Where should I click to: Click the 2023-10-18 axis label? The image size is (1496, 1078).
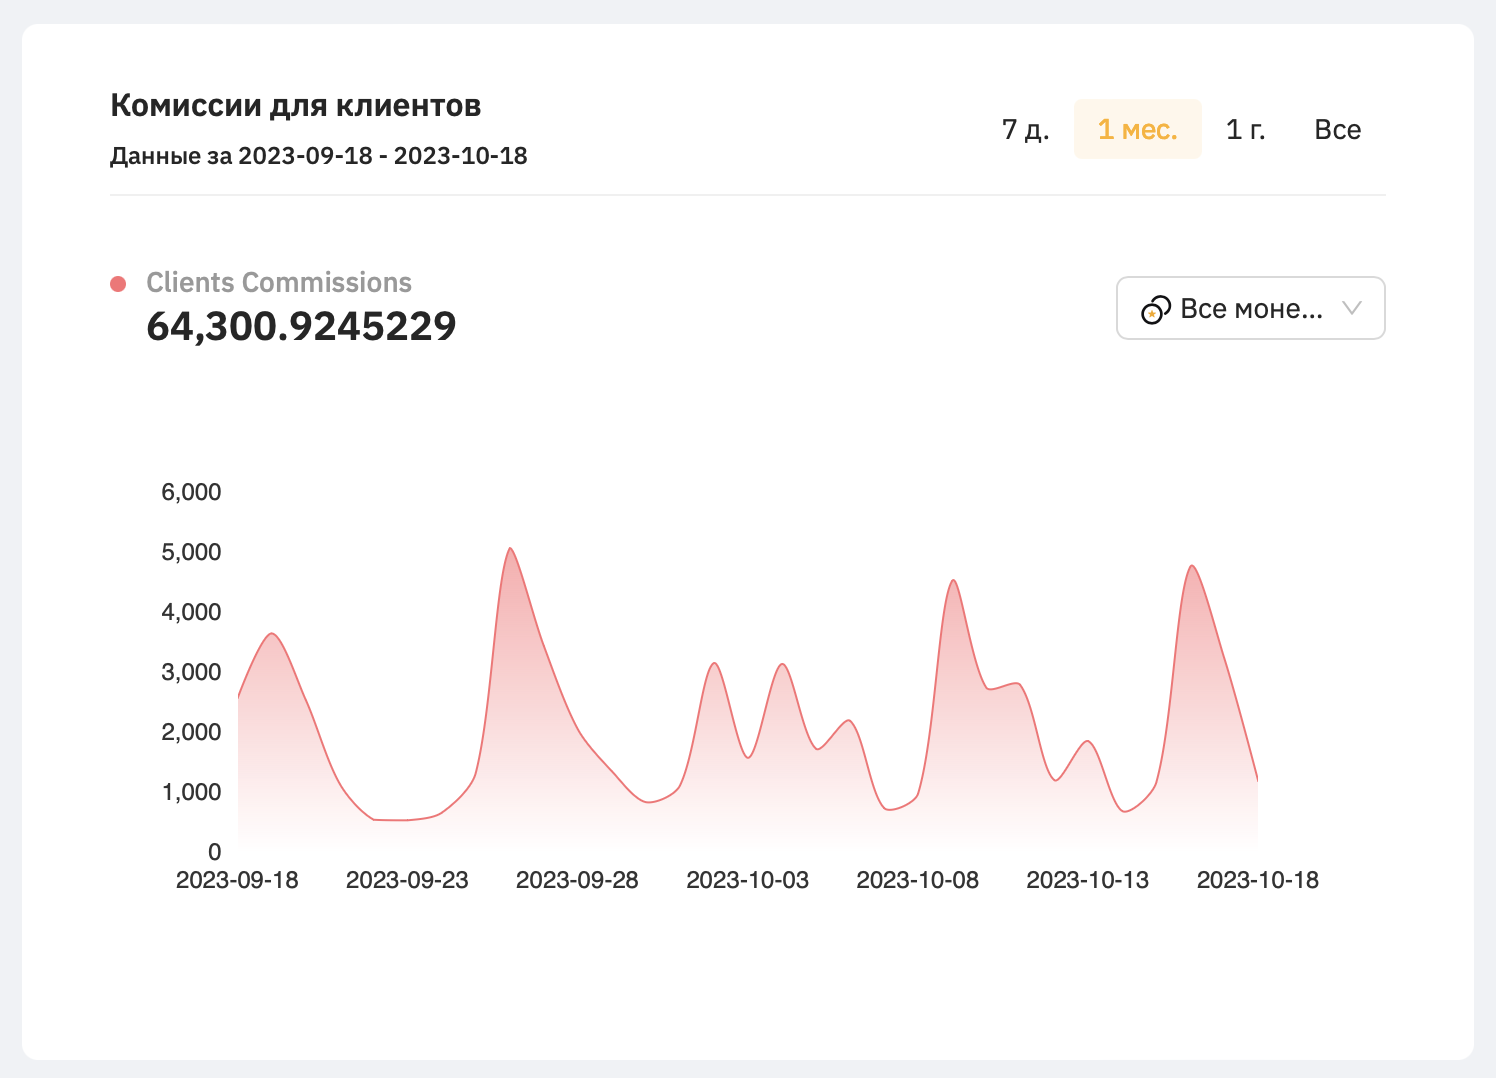(1257, 880)
